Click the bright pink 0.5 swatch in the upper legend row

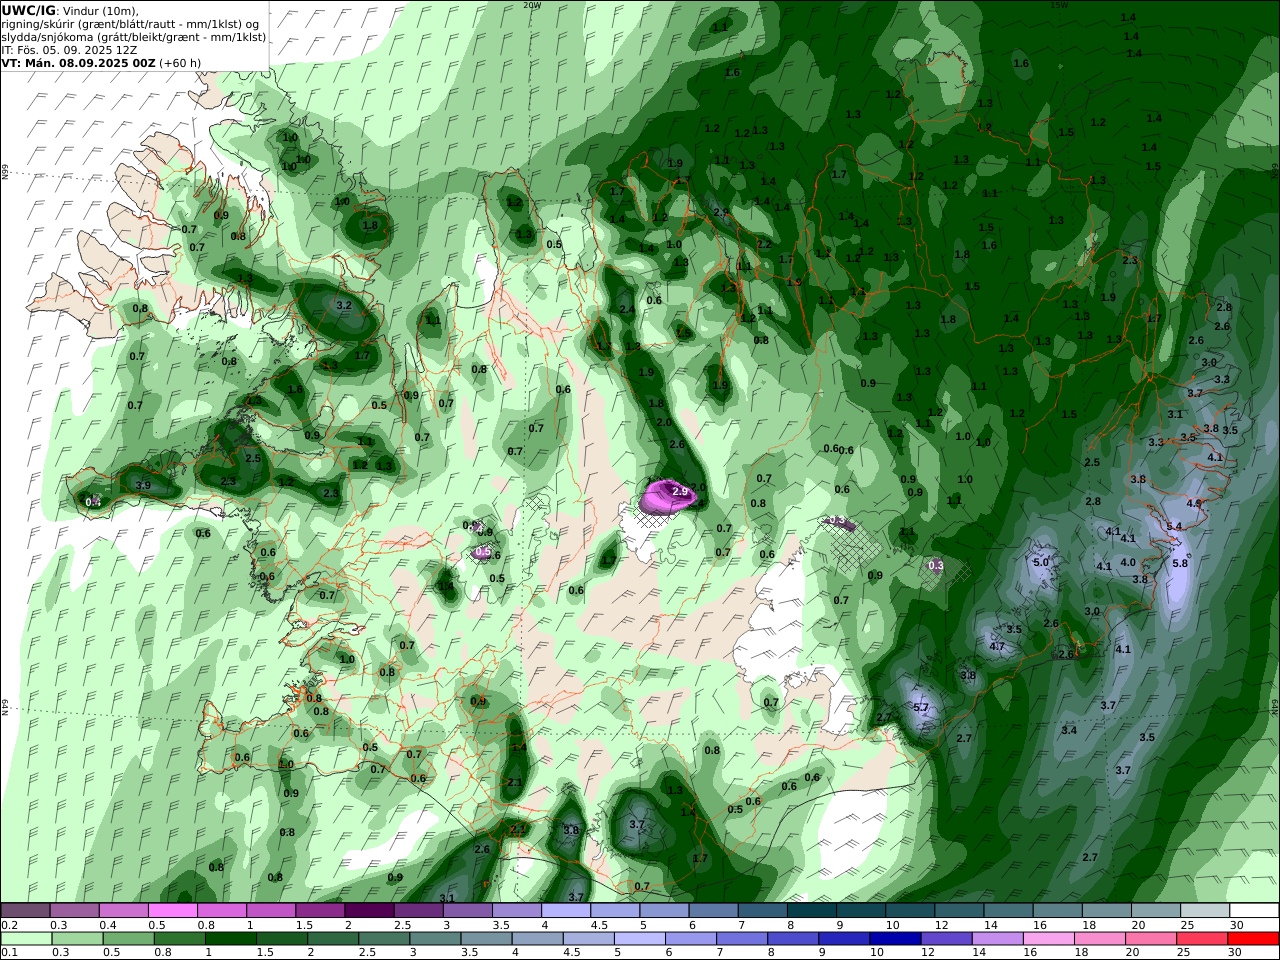[172, 911]
